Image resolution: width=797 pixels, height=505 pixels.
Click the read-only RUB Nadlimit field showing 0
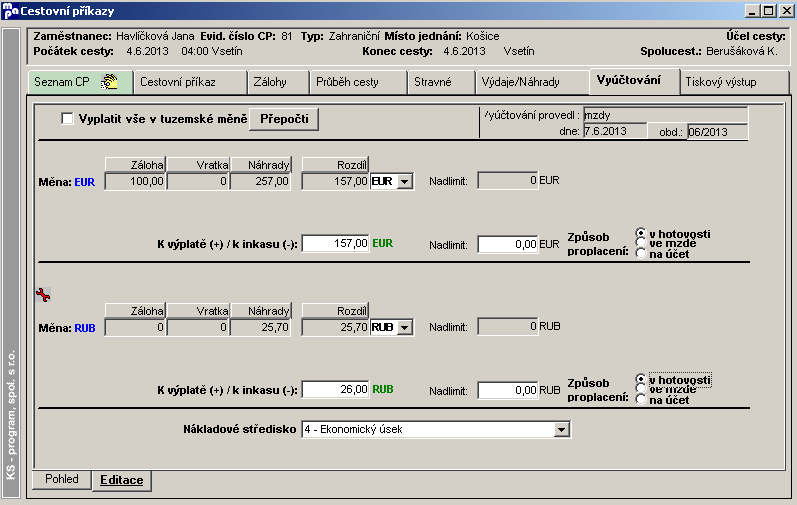tap(508, 326)
